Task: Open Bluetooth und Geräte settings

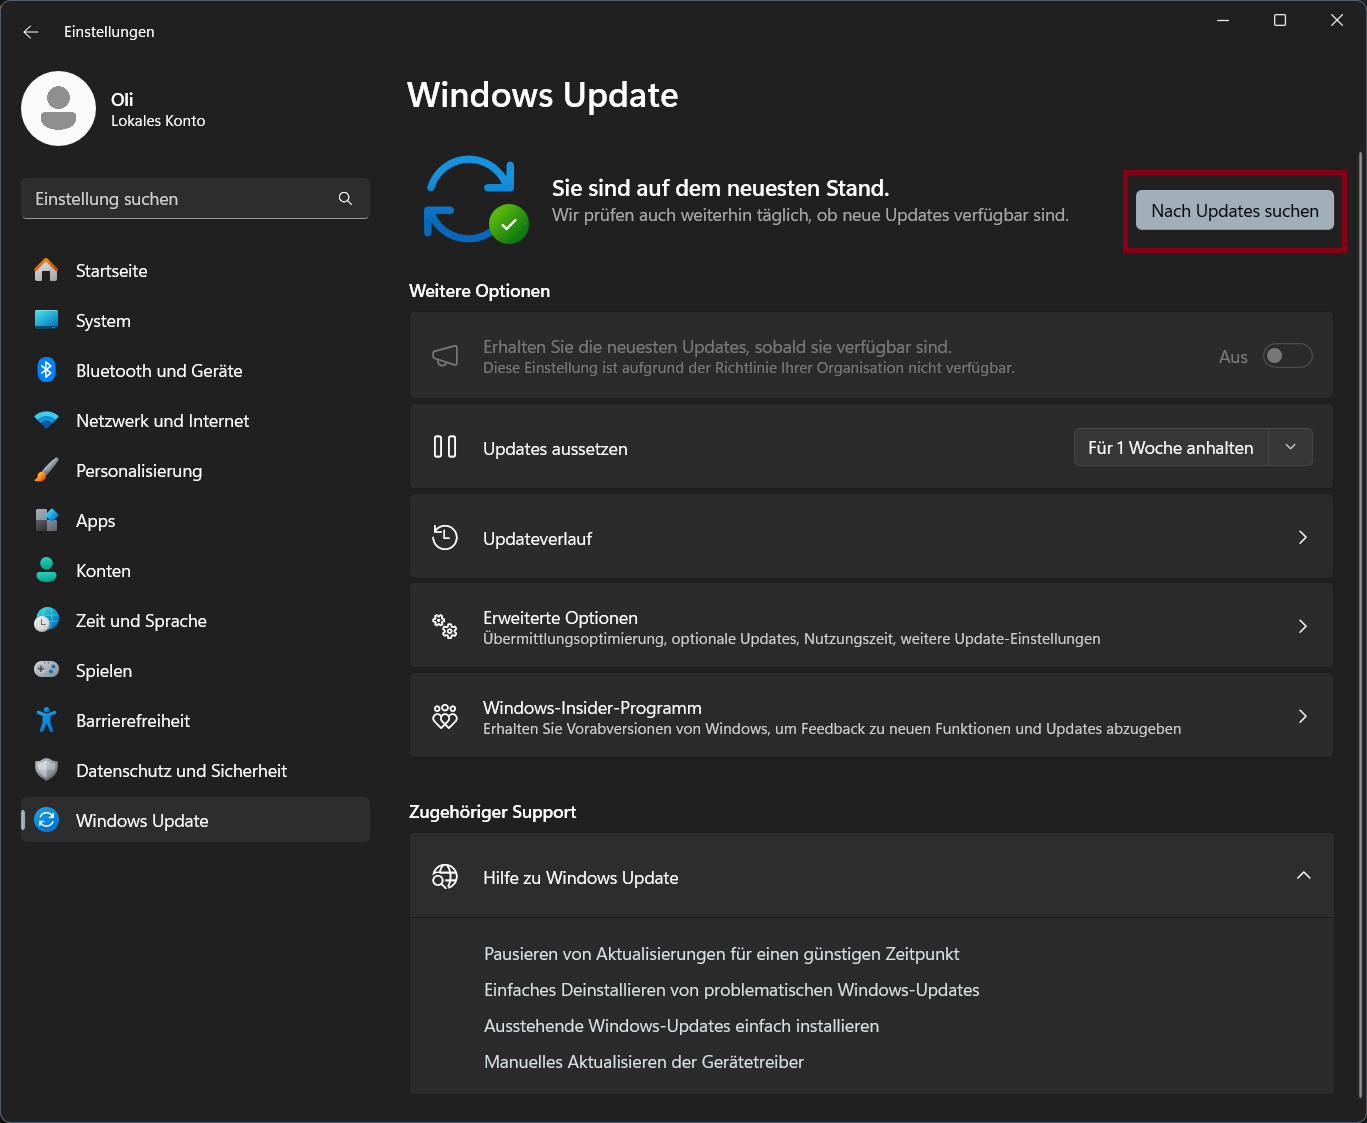Action: point(195,371)
